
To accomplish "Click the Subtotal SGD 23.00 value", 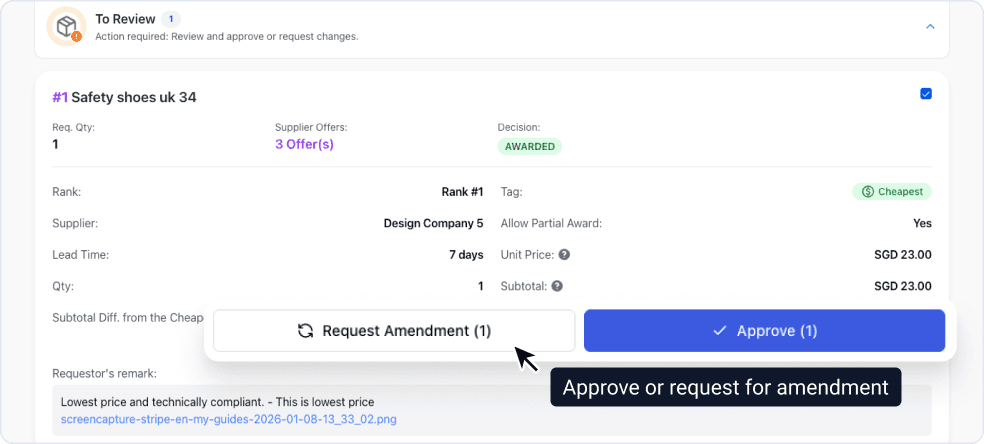I will [902, 286].
